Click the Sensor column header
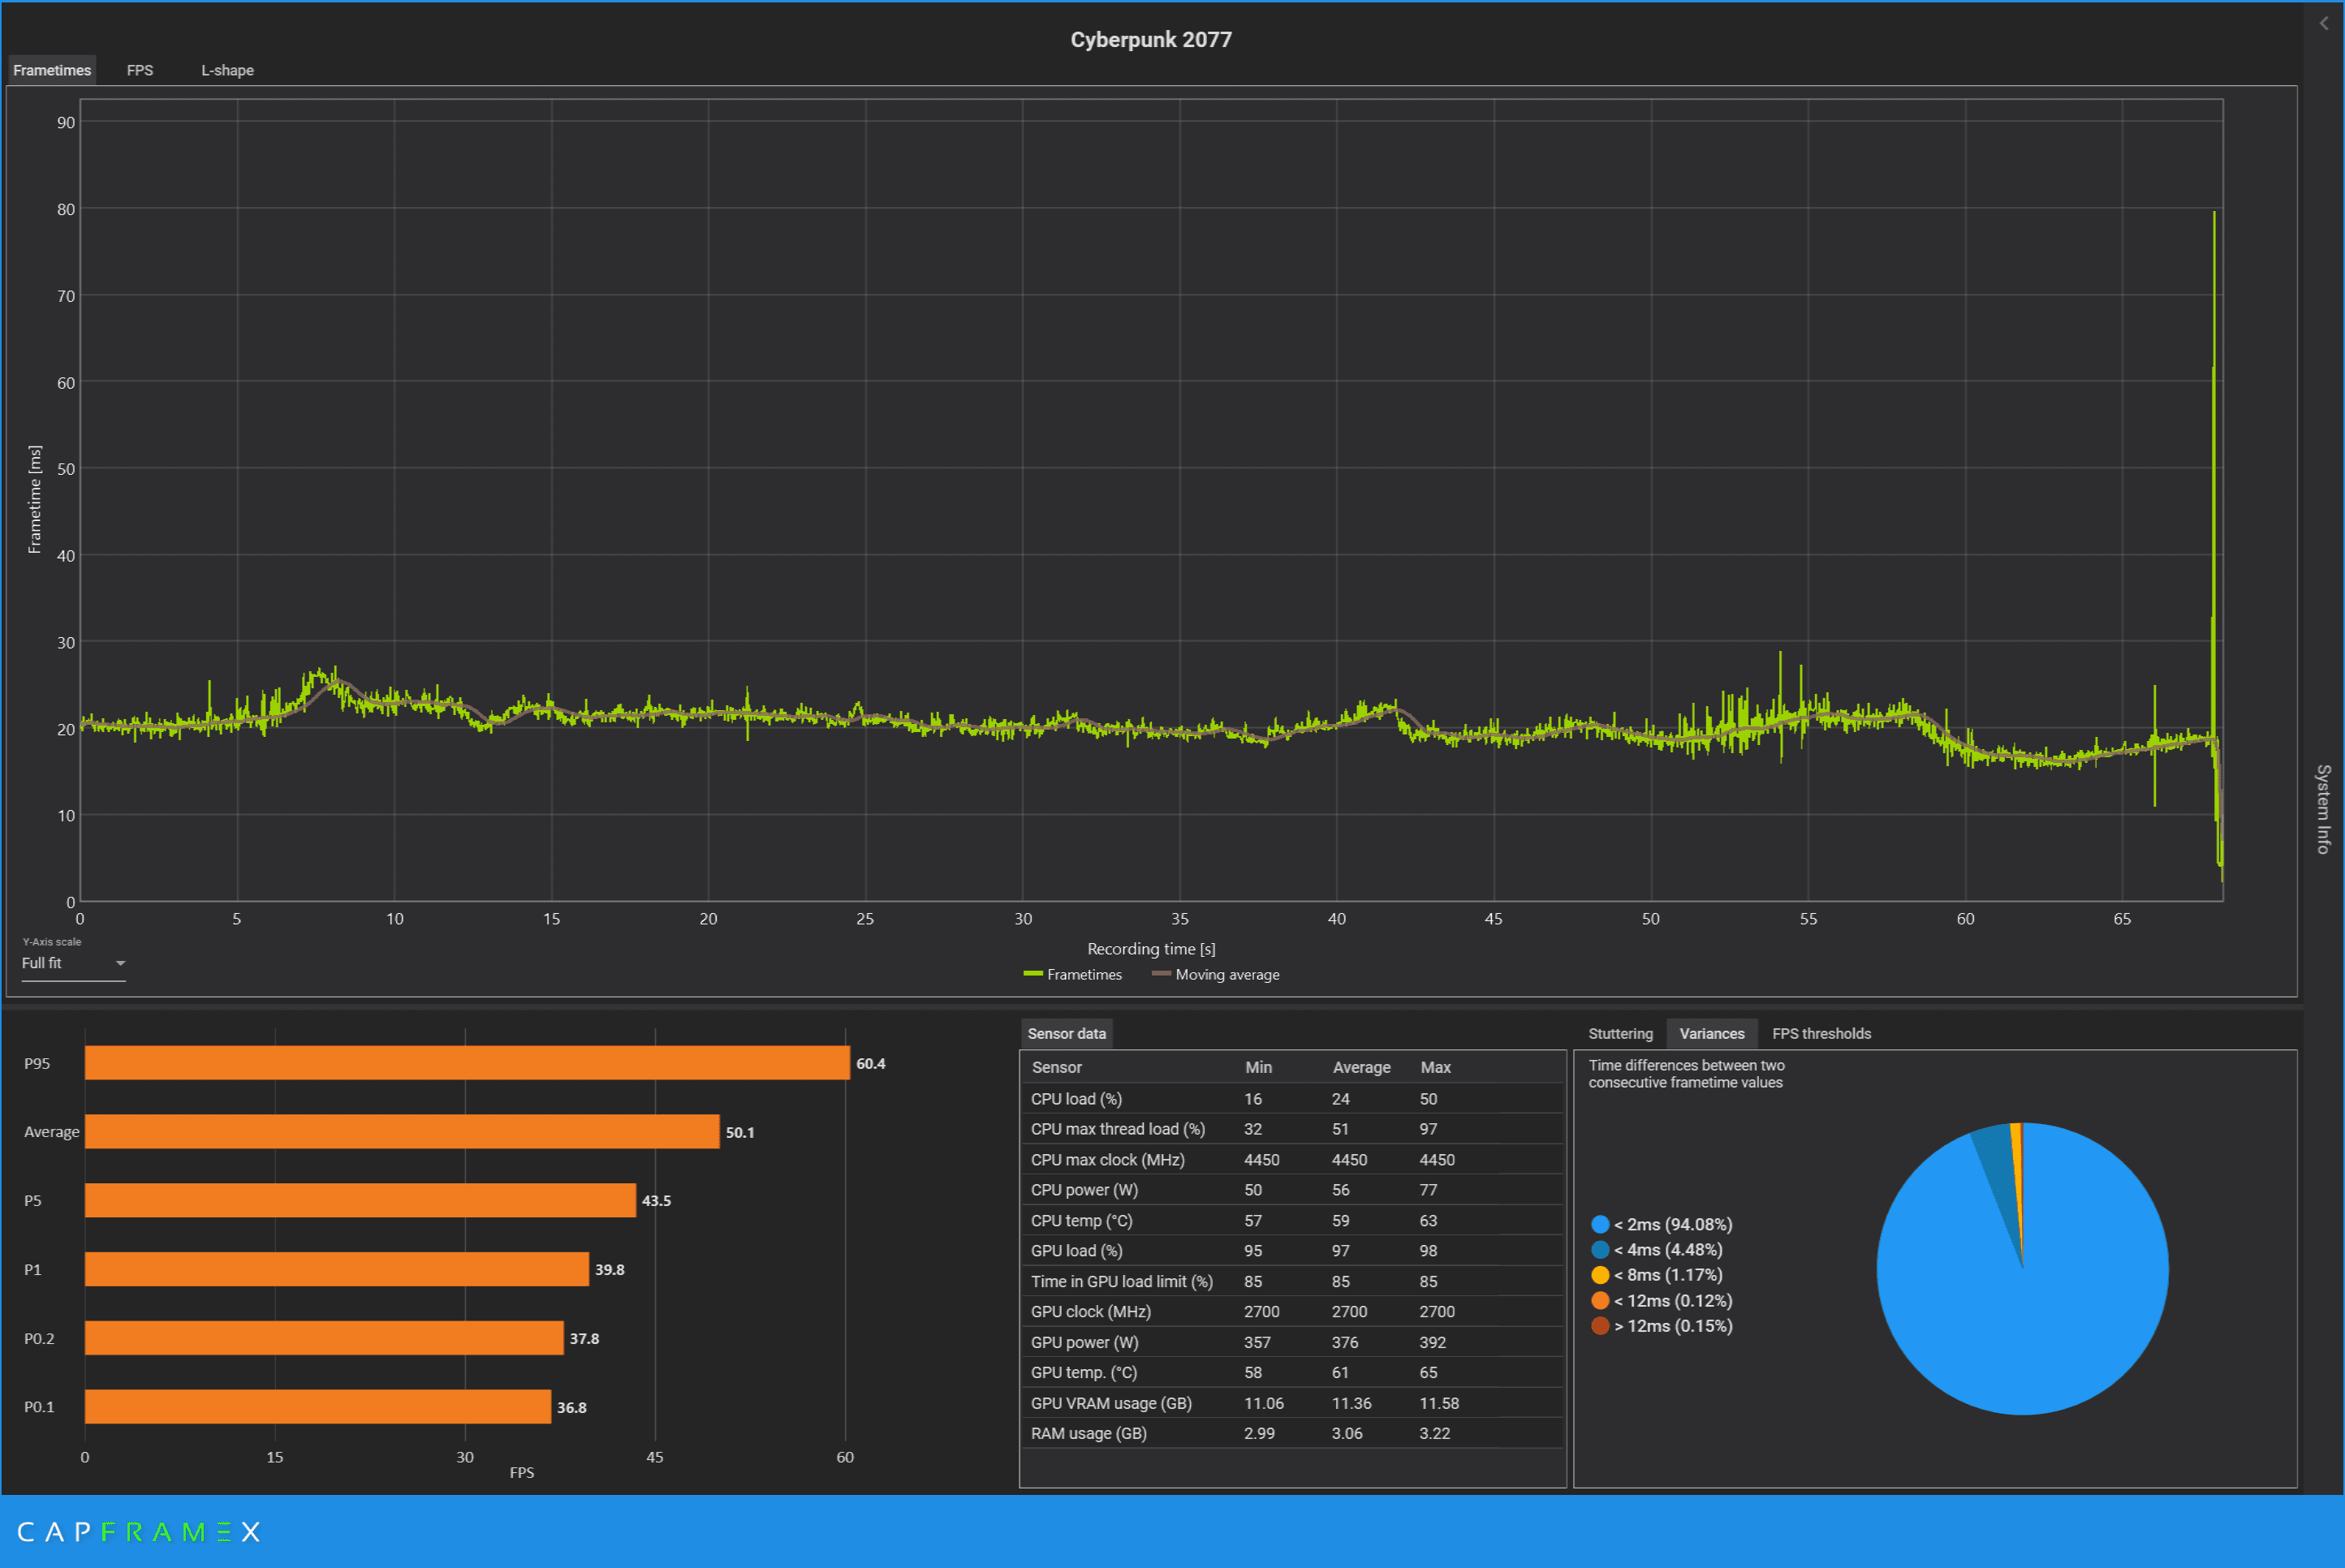Viewport: 2345px width, 1568px height. pos(1056,1067)
